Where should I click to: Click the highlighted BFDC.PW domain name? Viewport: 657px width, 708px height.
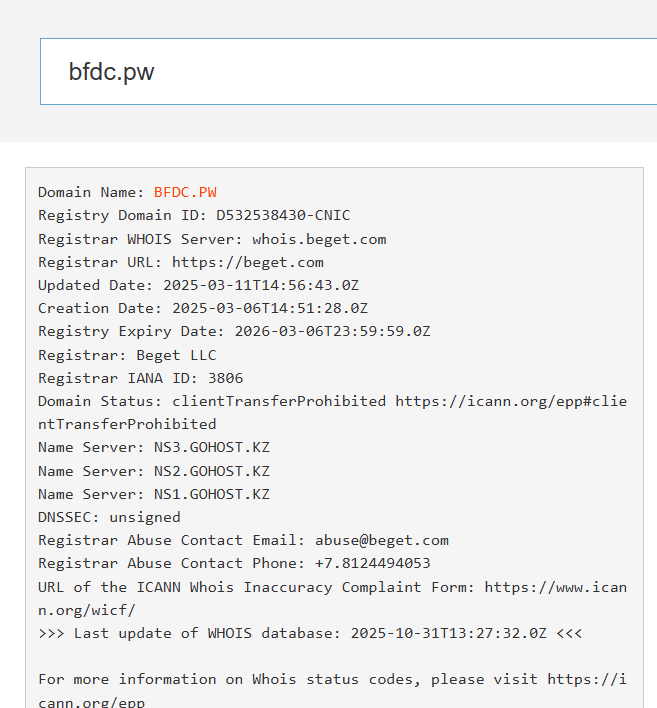(x=185, y=192)
